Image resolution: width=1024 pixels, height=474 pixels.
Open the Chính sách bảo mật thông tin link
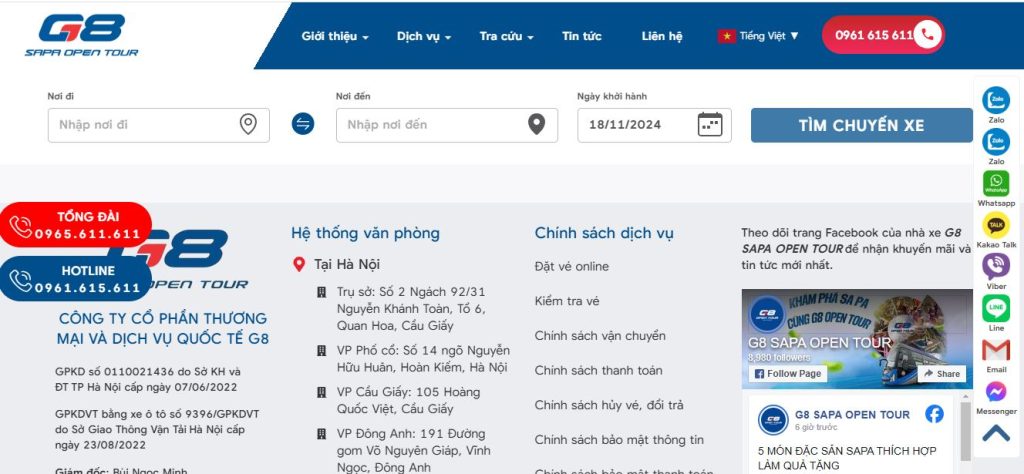point(619,439)
